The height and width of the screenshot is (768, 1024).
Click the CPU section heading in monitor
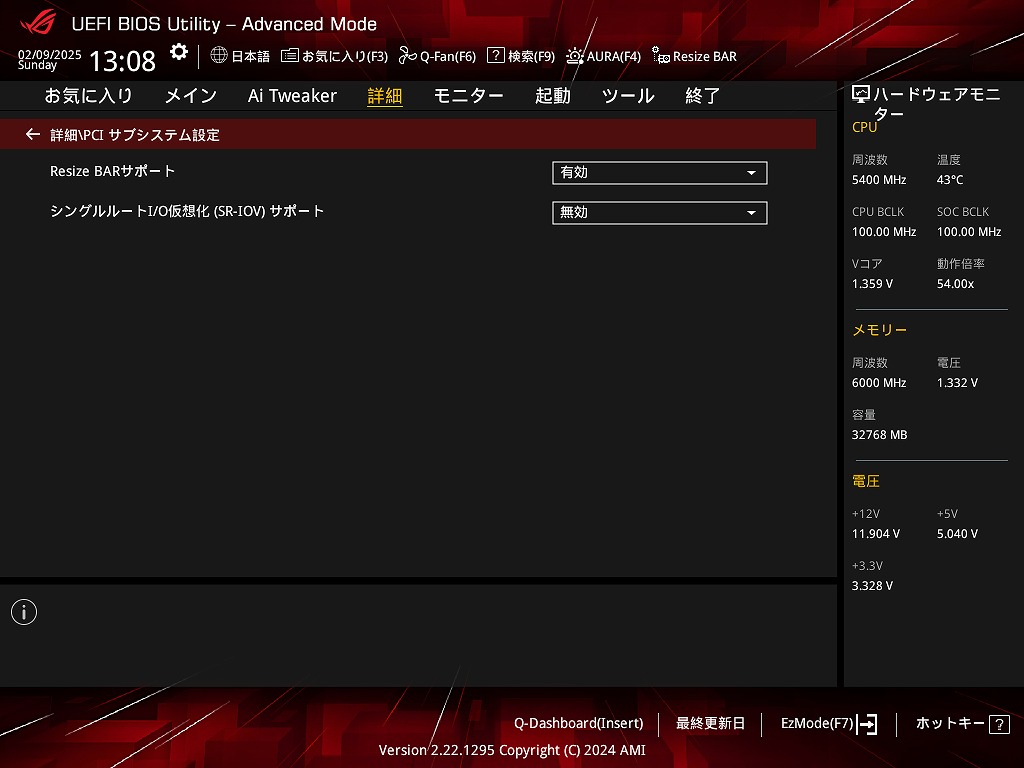(x=864, y=127)
